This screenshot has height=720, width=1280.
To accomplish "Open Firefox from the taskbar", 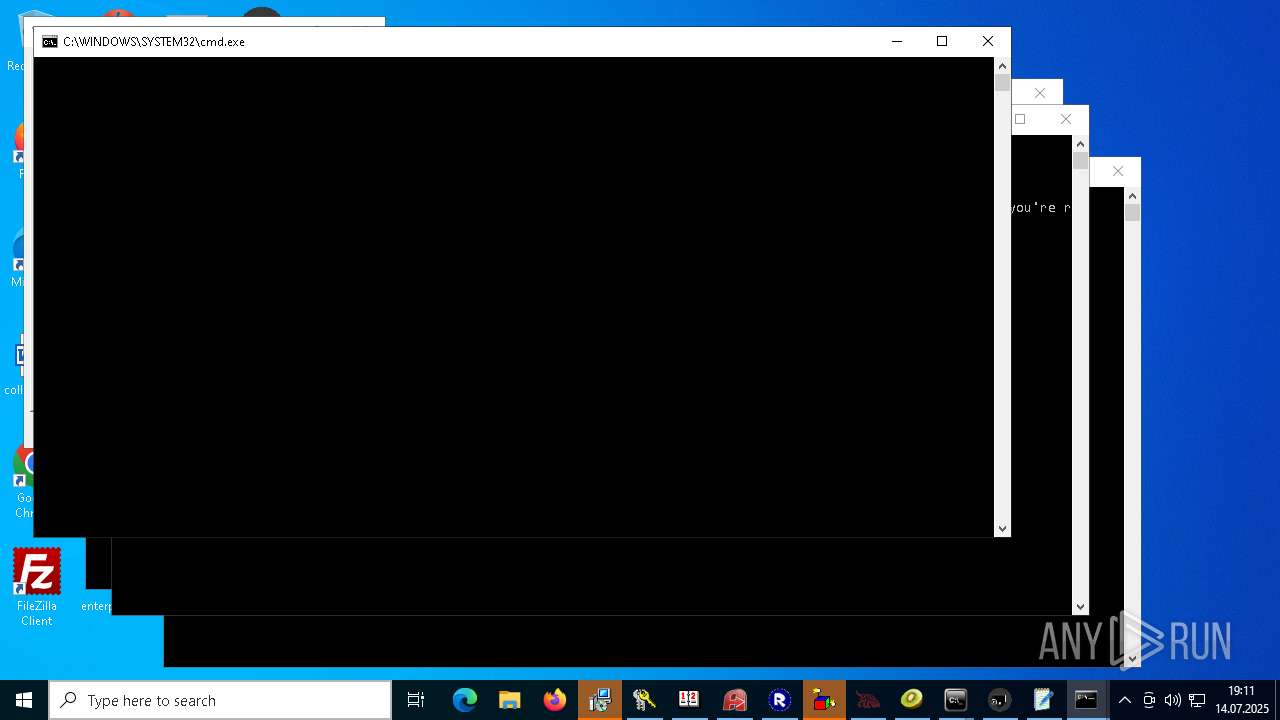I will (555, 700).
